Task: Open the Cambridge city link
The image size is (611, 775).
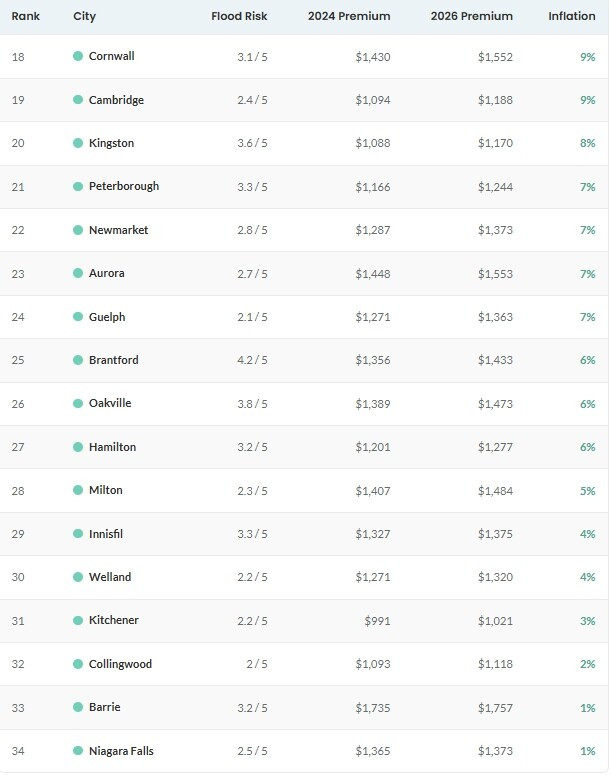Action: 116,100
